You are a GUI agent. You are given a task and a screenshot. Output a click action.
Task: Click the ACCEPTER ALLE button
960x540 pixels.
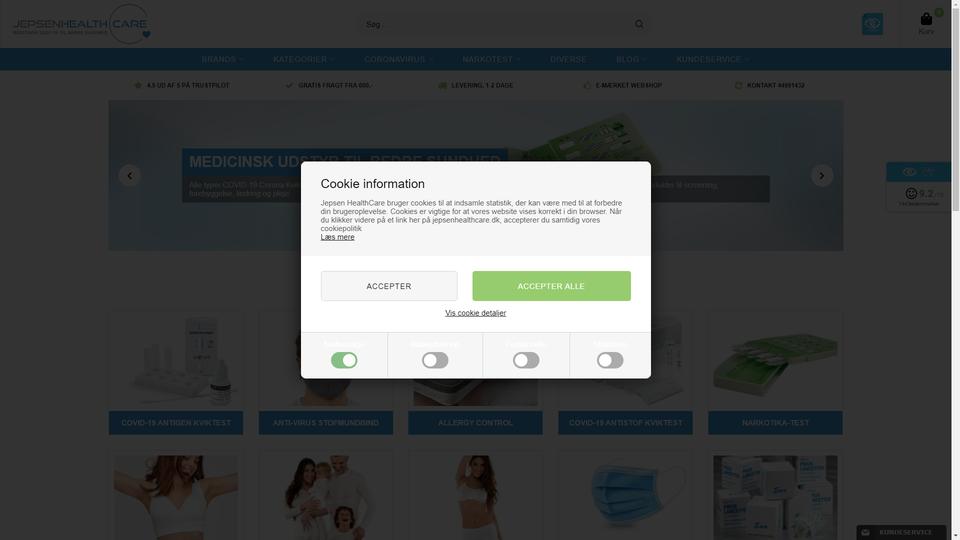551,286
